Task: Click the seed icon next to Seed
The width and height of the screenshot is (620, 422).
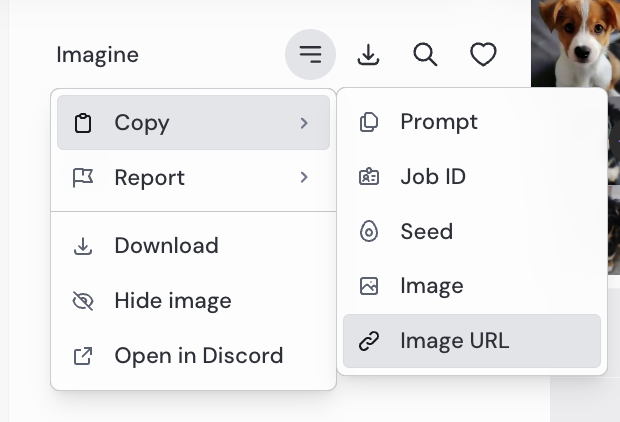Action: pyautogui.click(x=369, y=231)
